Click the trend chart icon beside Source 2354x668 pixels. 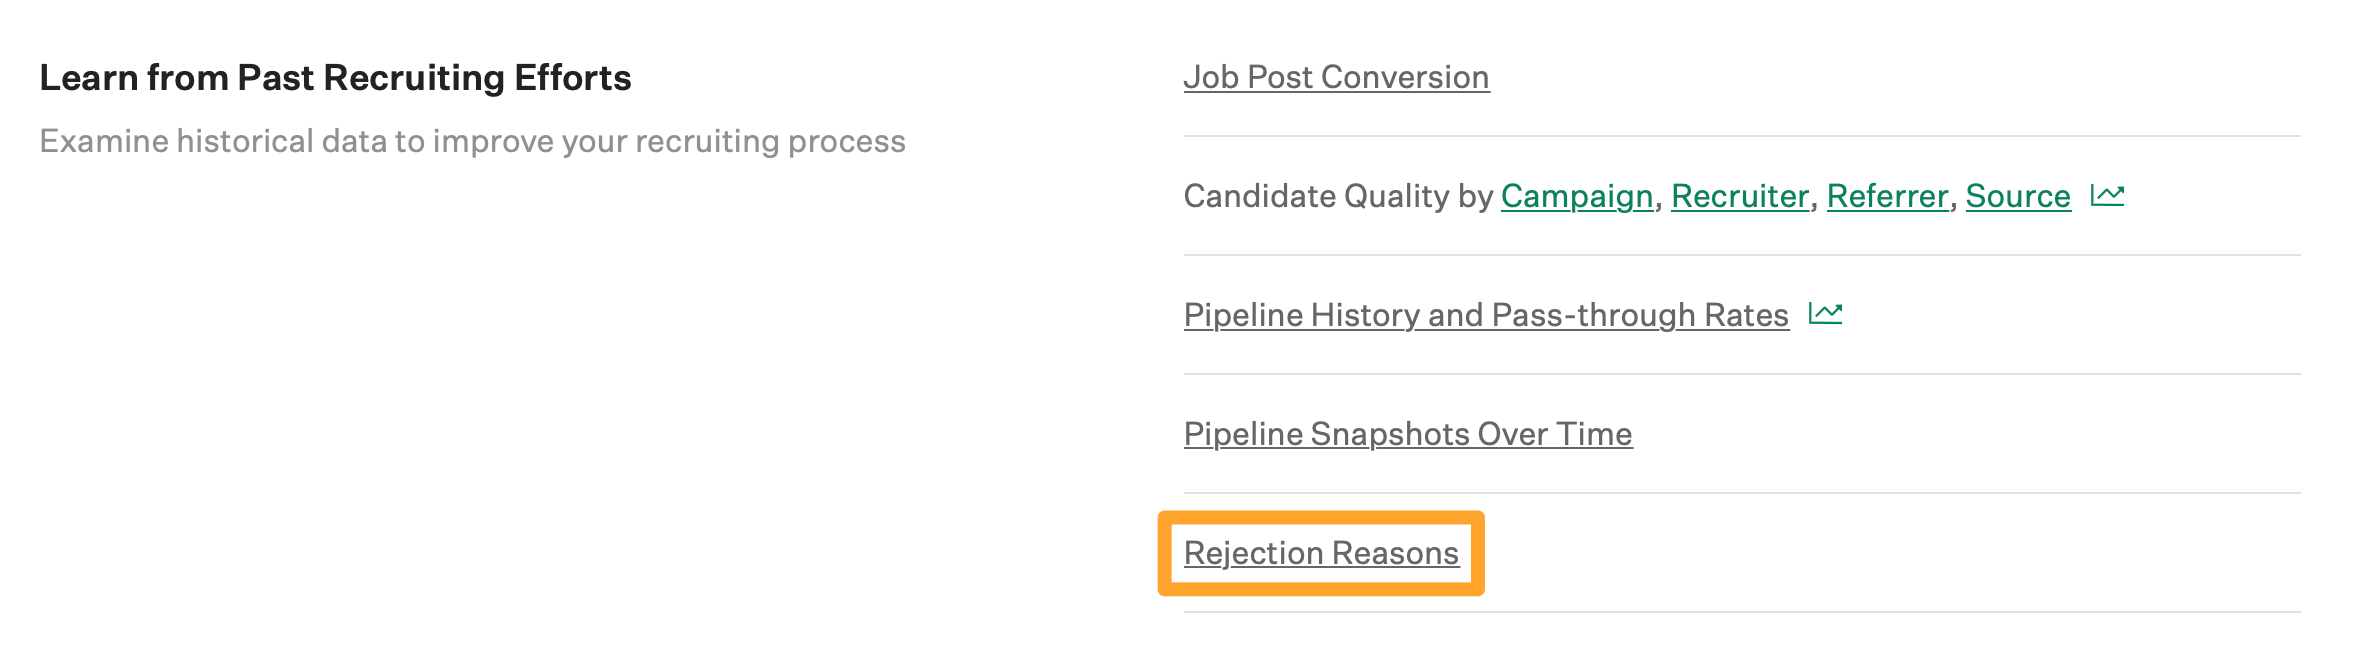click(2108, 196)
